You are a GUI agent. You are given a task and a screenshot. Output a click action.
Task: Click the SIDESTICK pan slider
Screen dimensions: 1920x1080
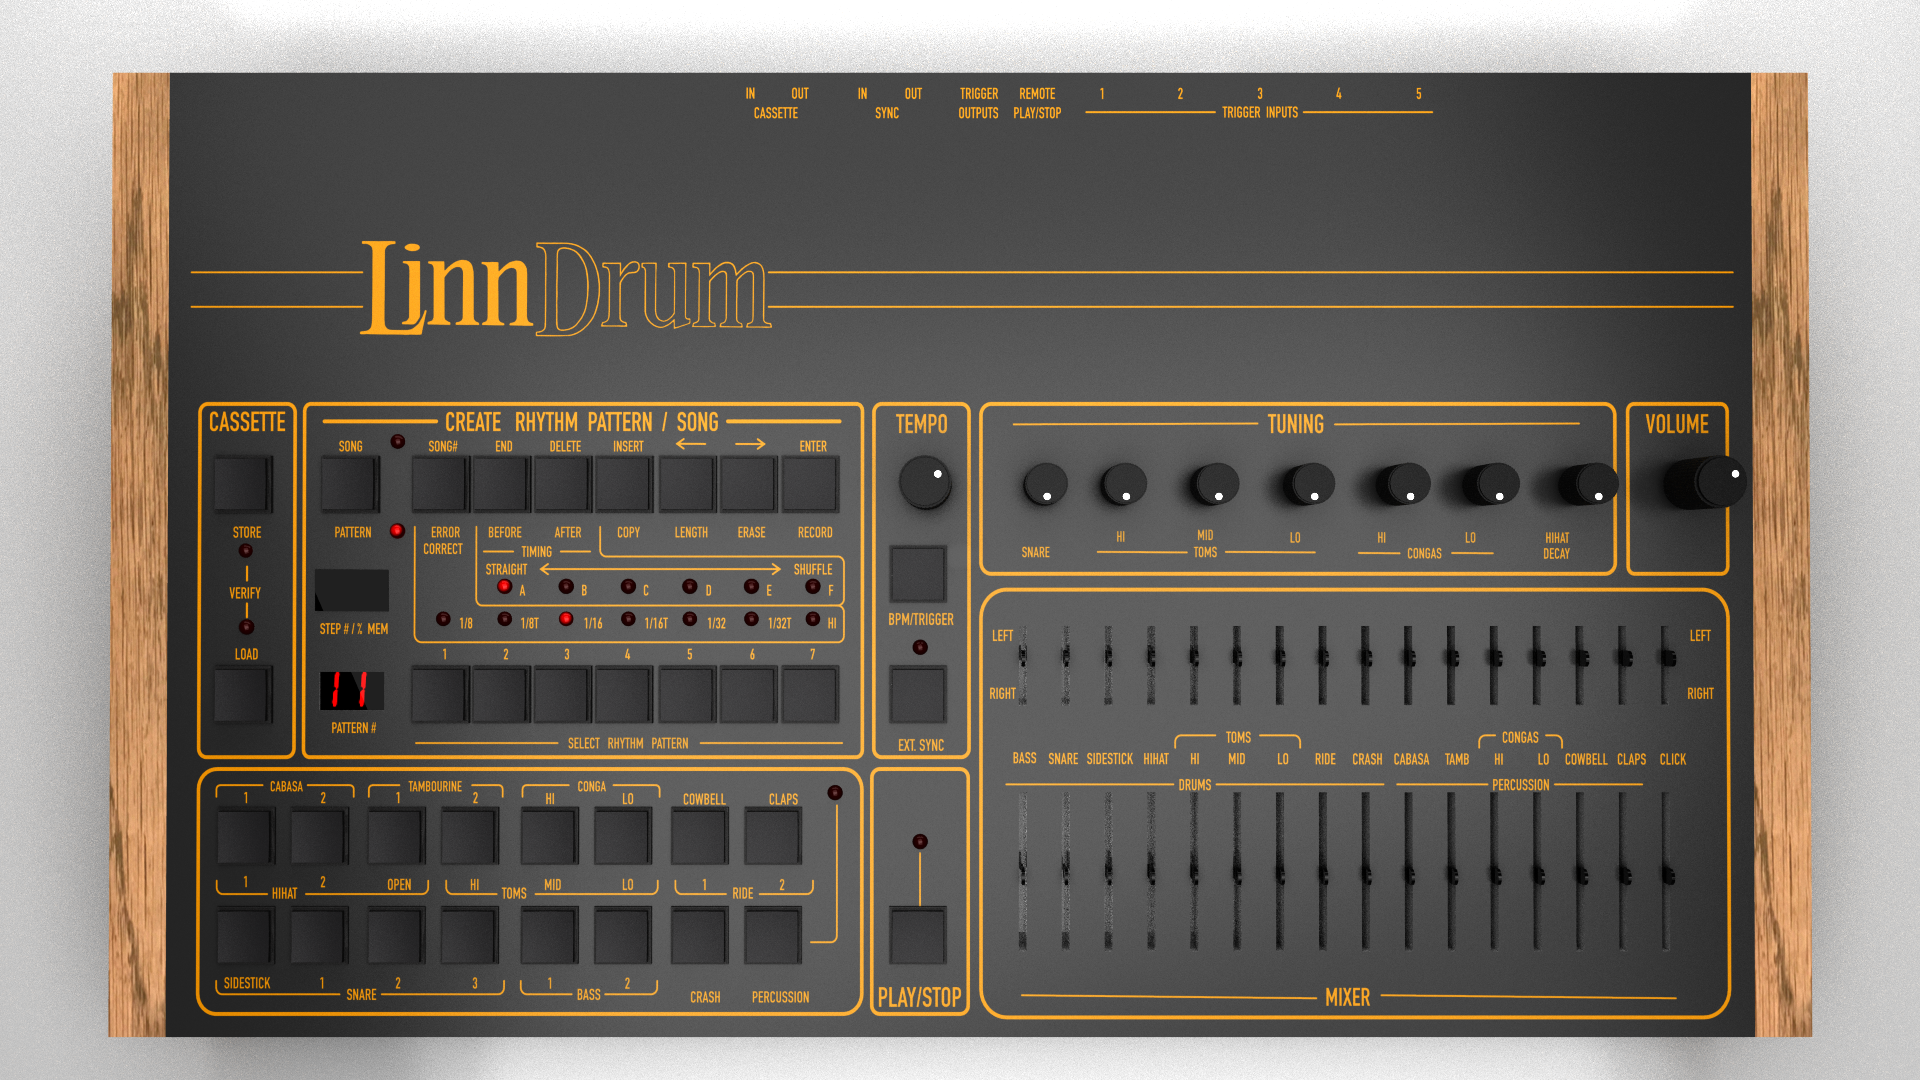[x=1108, y=664]
